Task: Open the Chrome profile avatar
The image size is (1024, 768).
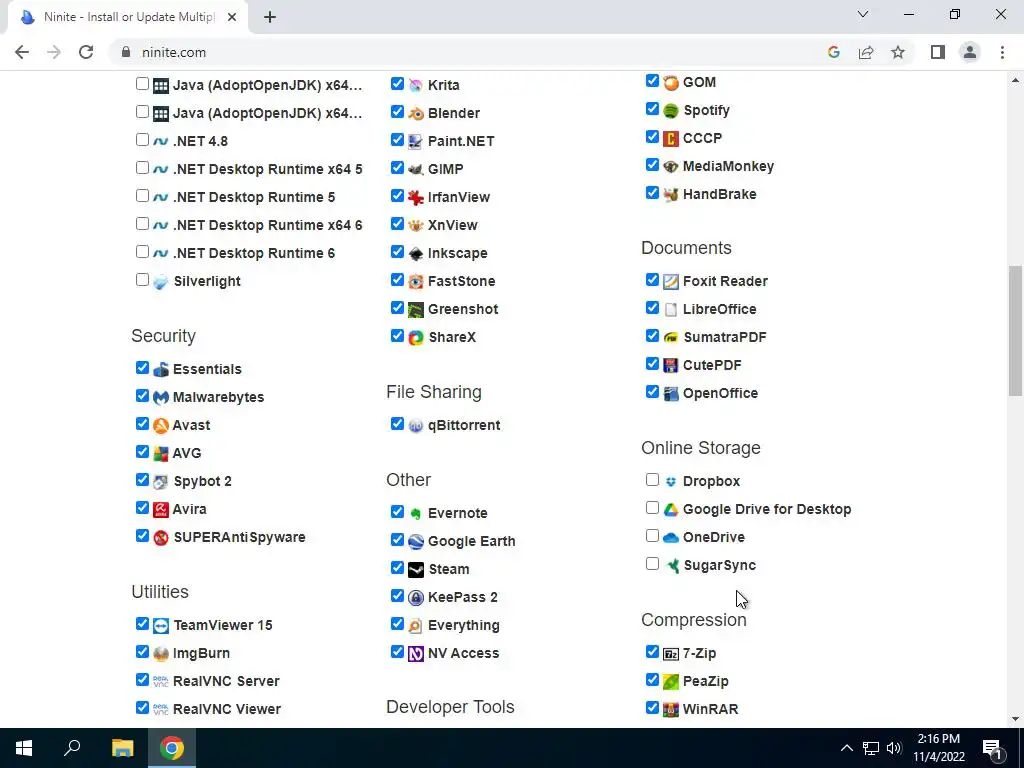Action: point(970,52)
